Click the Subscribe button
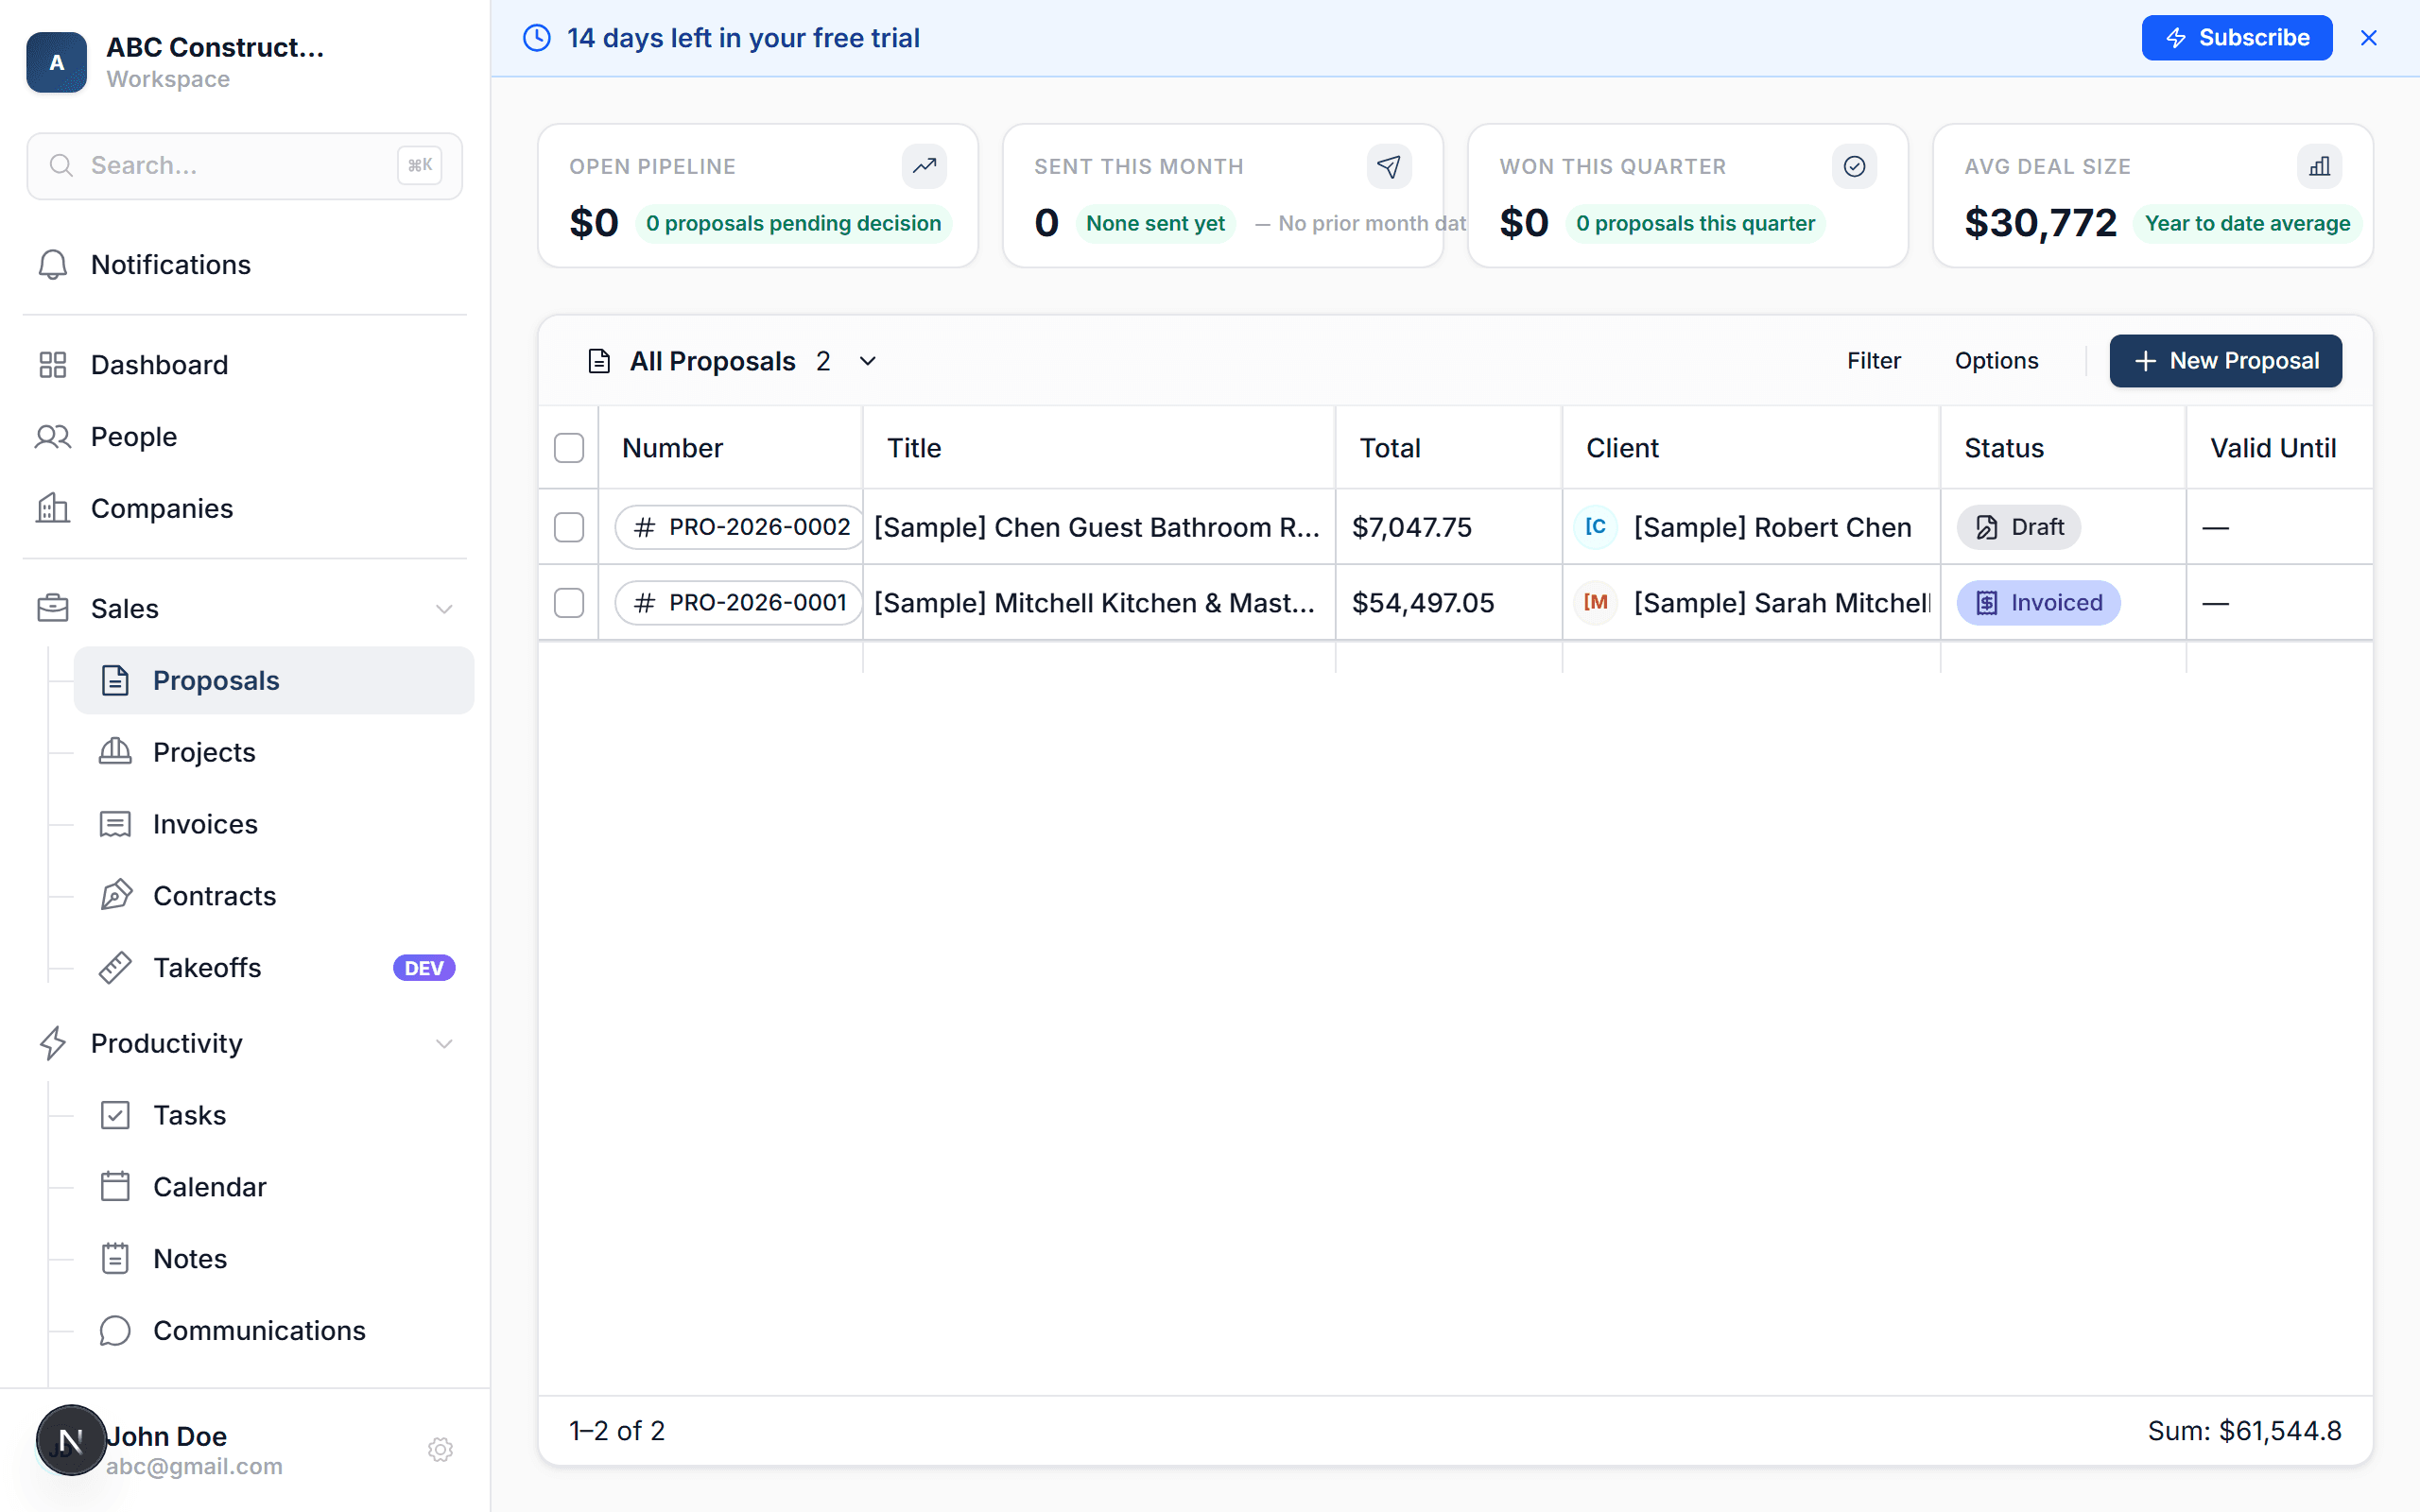The height and width of the screenshot is (1512, 2420). (x=2236, y=38)
